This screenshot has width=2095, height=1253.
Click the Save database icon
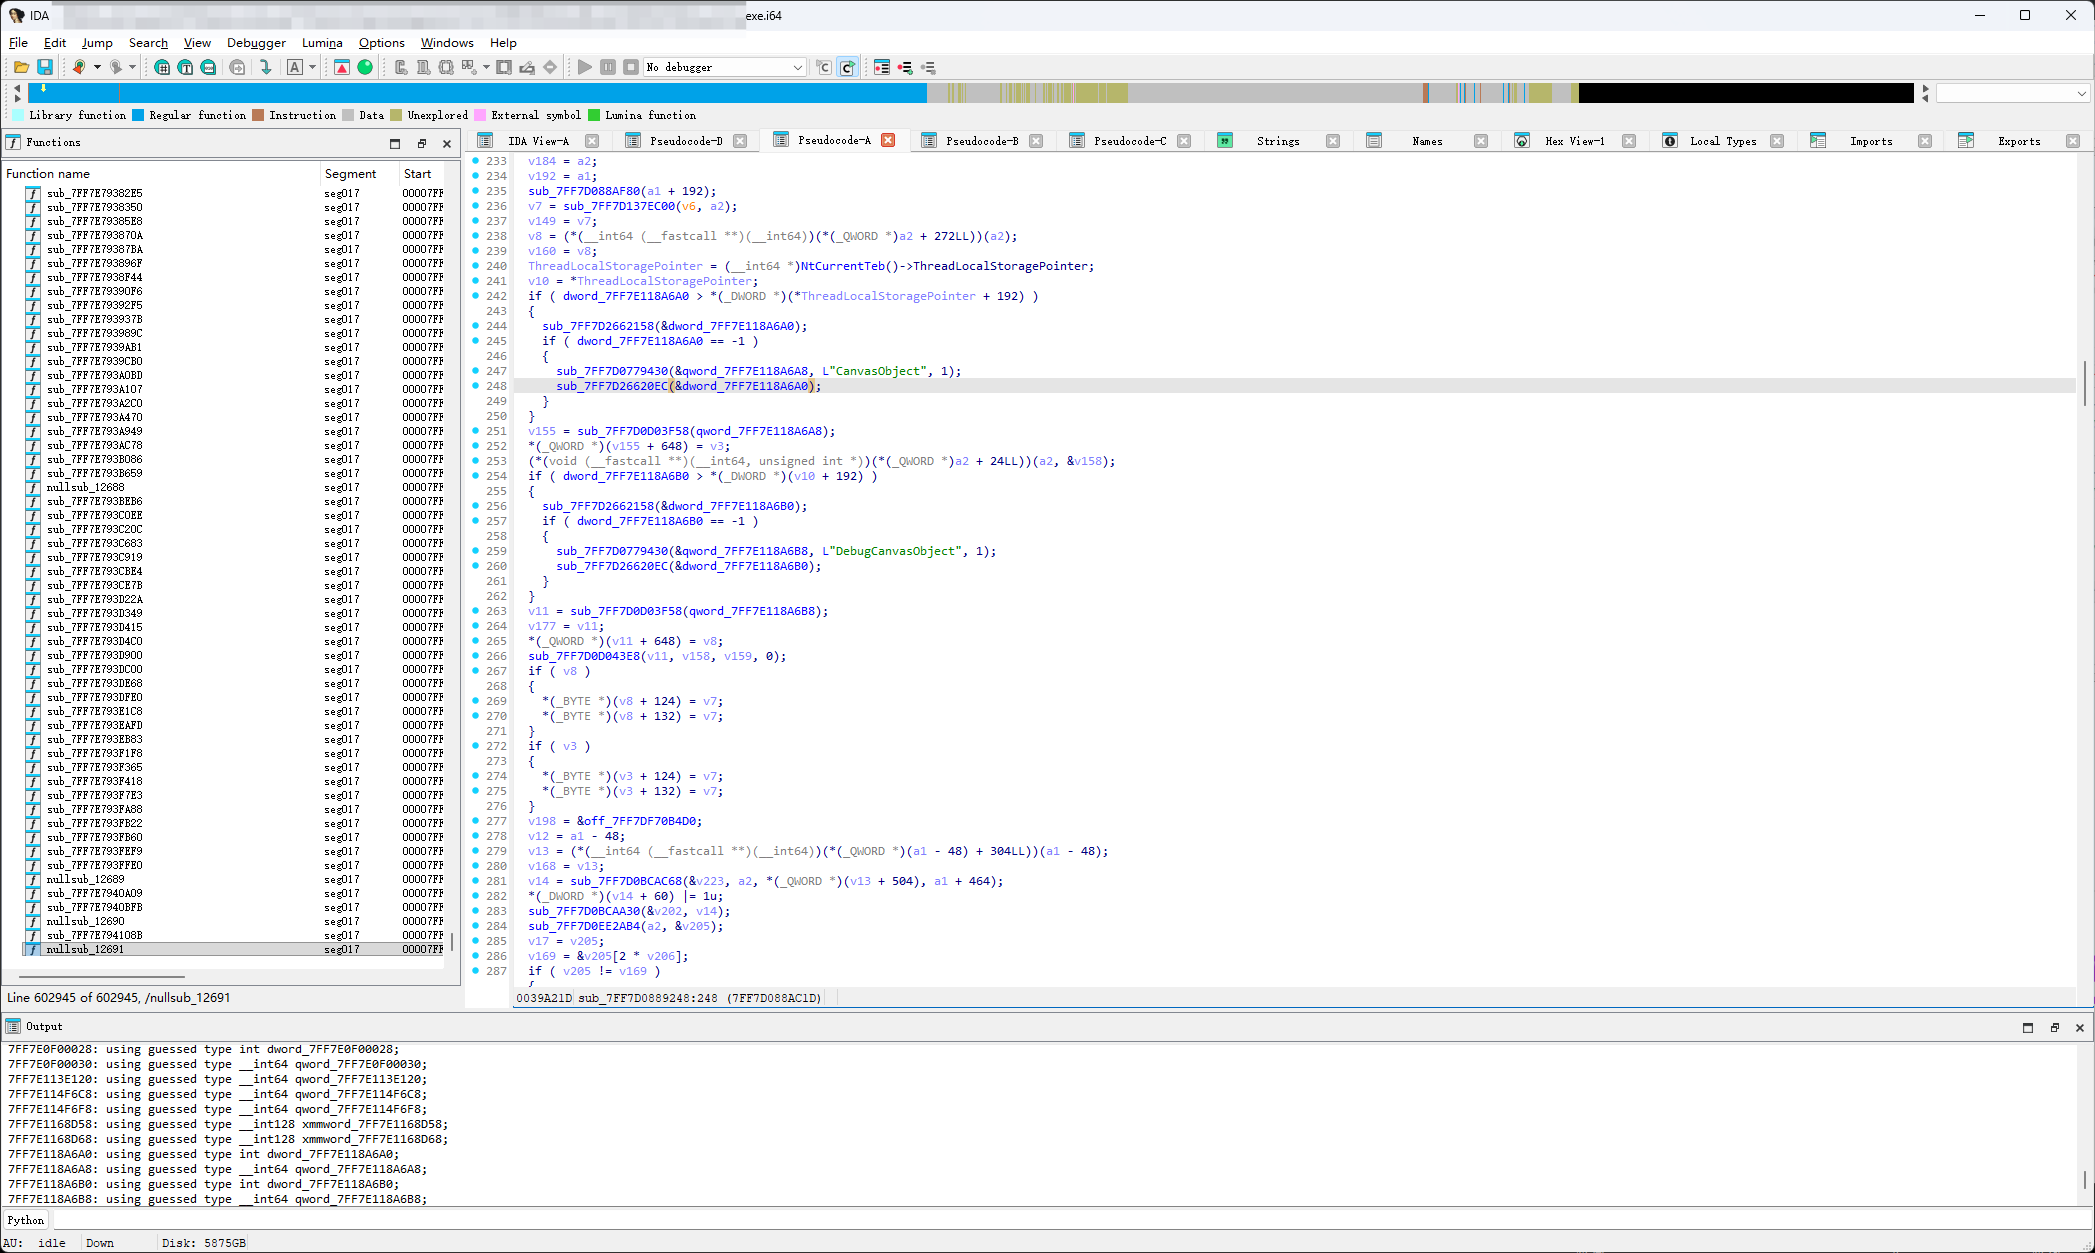click(x=45, y=67)
